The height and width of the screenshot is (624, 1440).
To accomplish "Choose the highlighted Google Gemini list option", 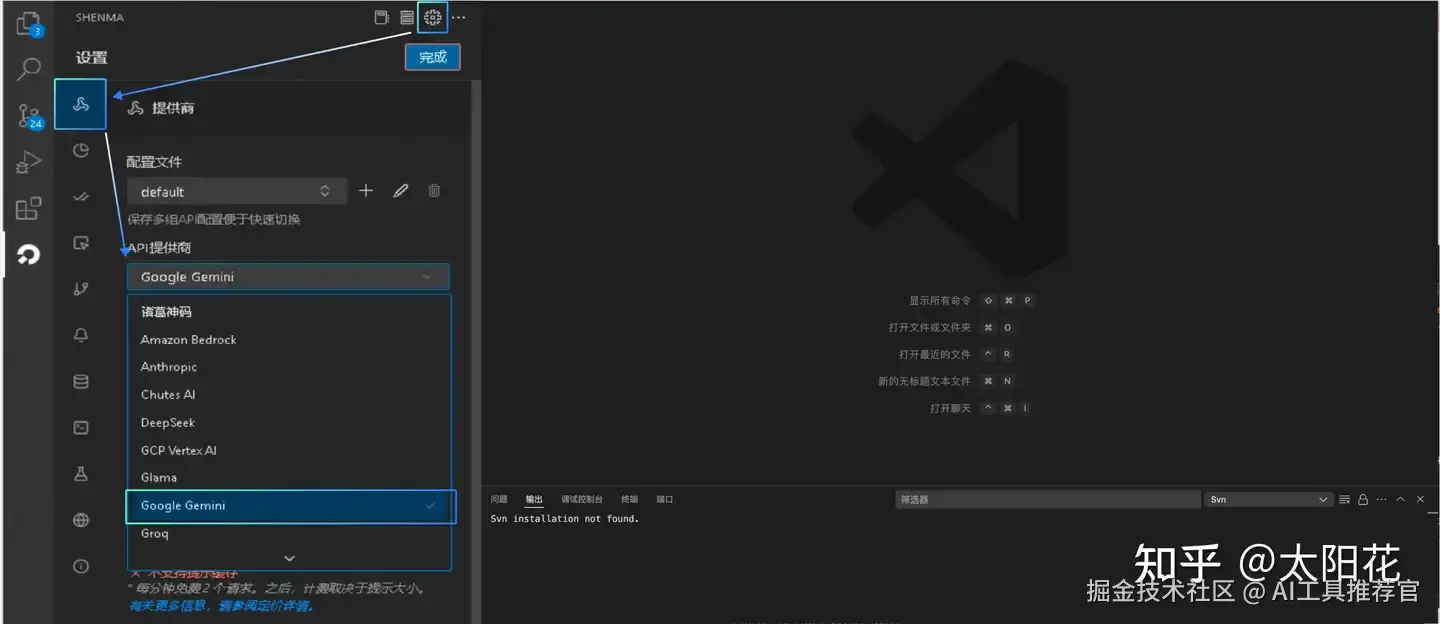I will tap(290, 506).
